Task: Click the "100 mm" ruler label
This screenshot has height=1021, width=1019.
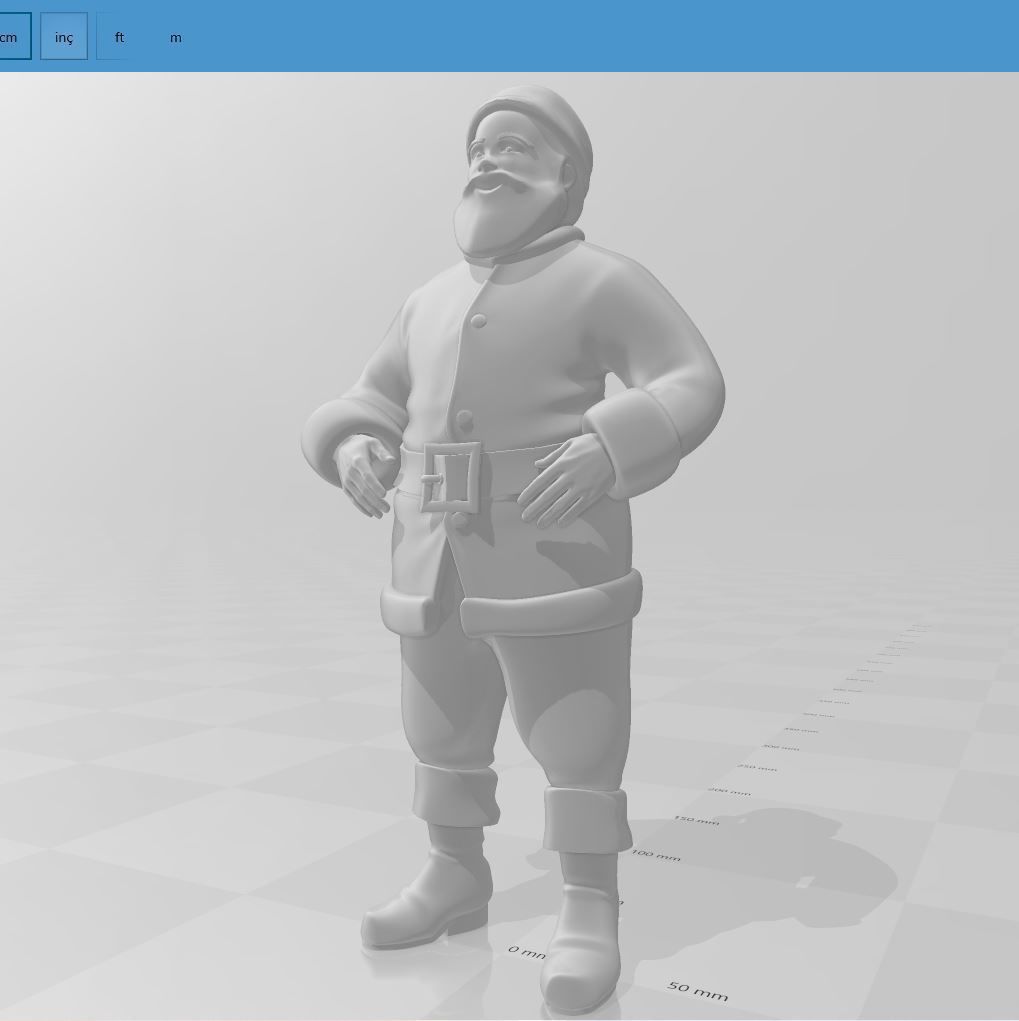Action: click(656, 856)
